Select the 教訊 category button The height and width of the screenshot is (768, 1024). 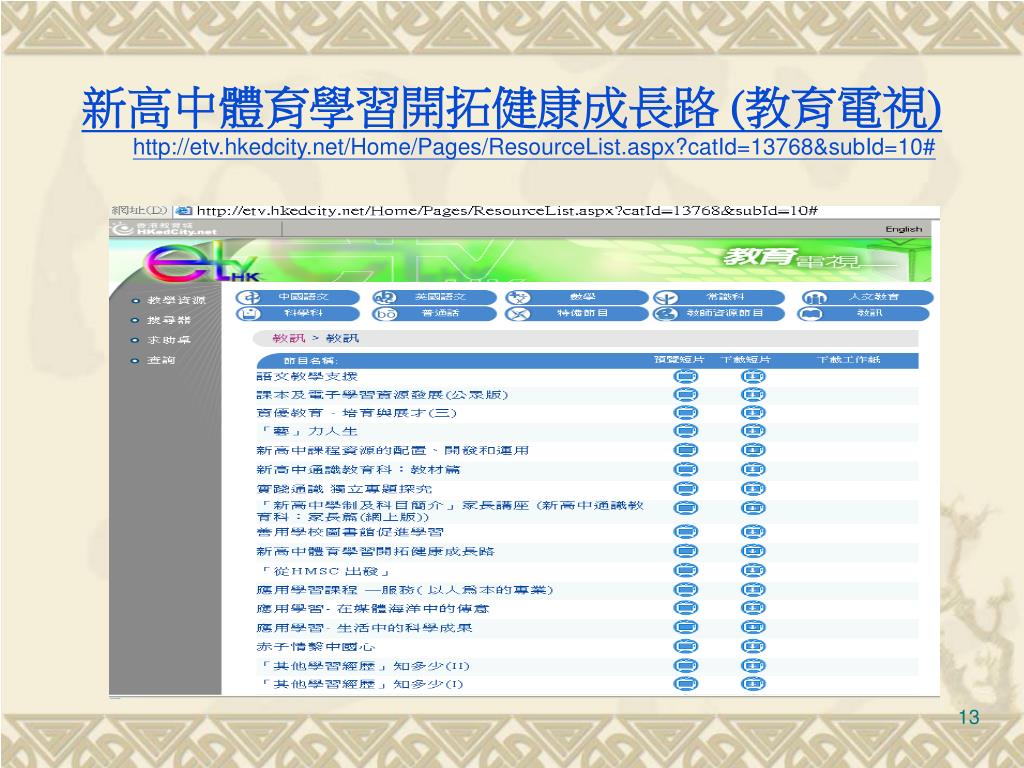[863, 313]
